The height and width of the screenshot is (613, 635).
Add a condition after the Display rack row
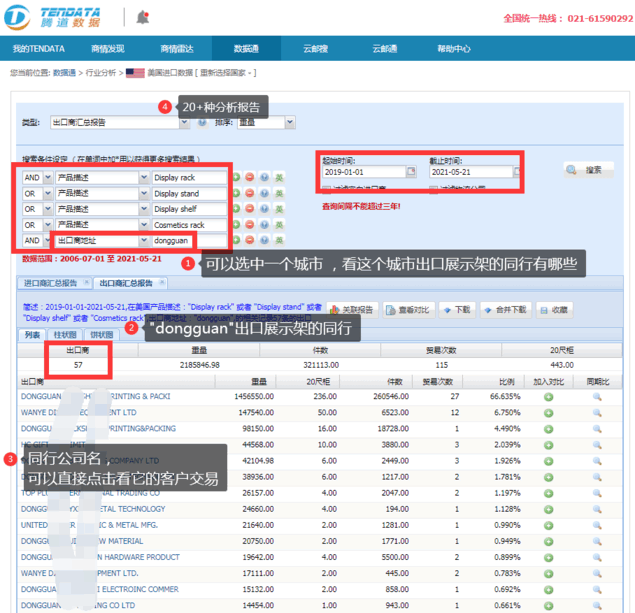pos(236,177)
